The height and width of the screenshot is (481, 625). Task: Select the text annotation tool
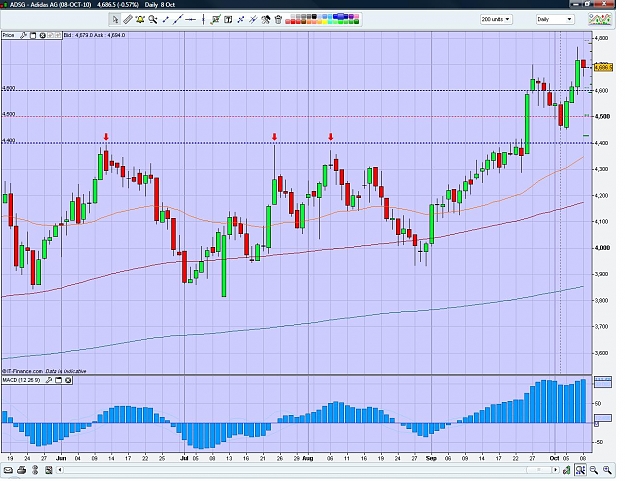click(228, 19)
